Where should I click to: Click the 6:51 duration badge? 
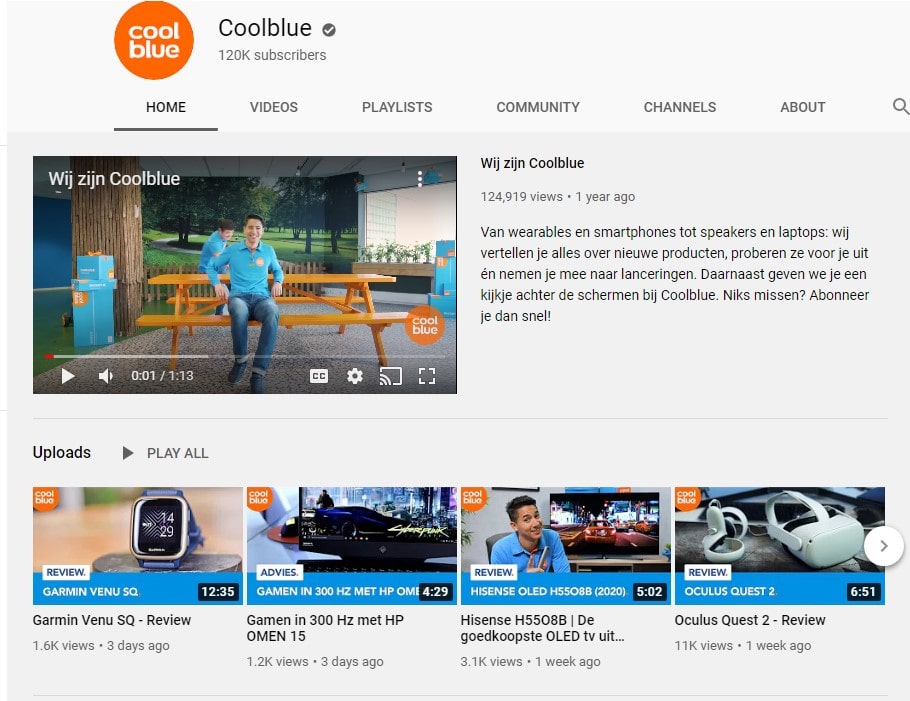tap(863, 592)
